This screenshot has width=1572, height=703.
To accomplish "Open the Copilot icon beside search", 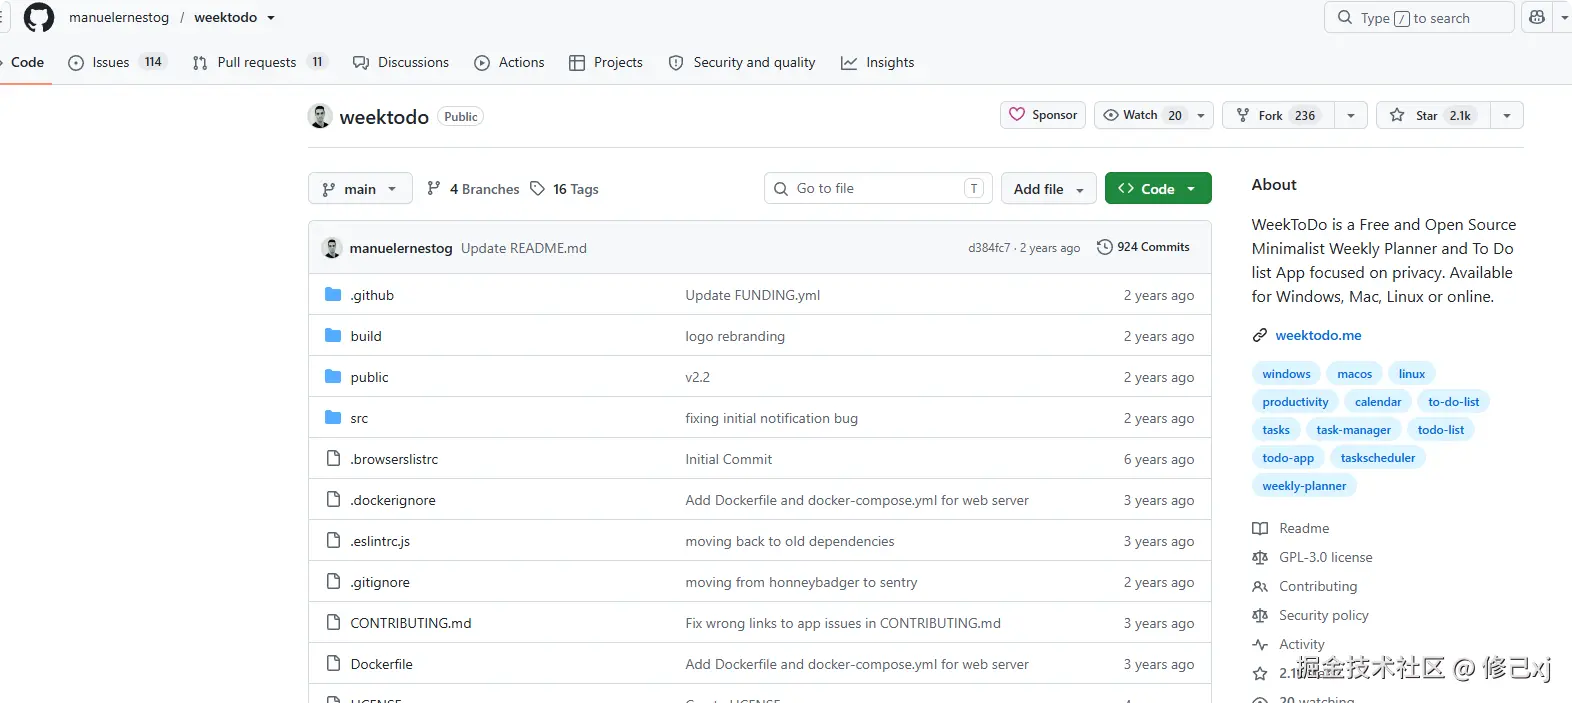I will click(x=1537, y=17).
